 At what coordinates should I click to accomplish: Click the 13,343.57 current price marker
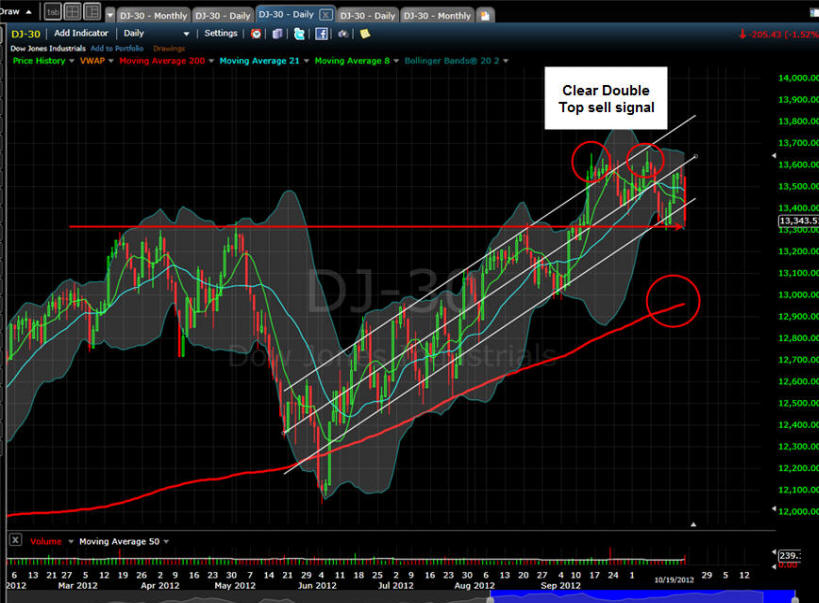coord(798,221)
